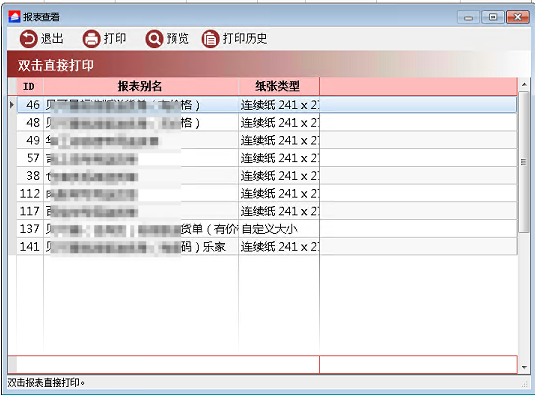
Task: Open 打印历史 print history icon
Action: tap(210, 39)
